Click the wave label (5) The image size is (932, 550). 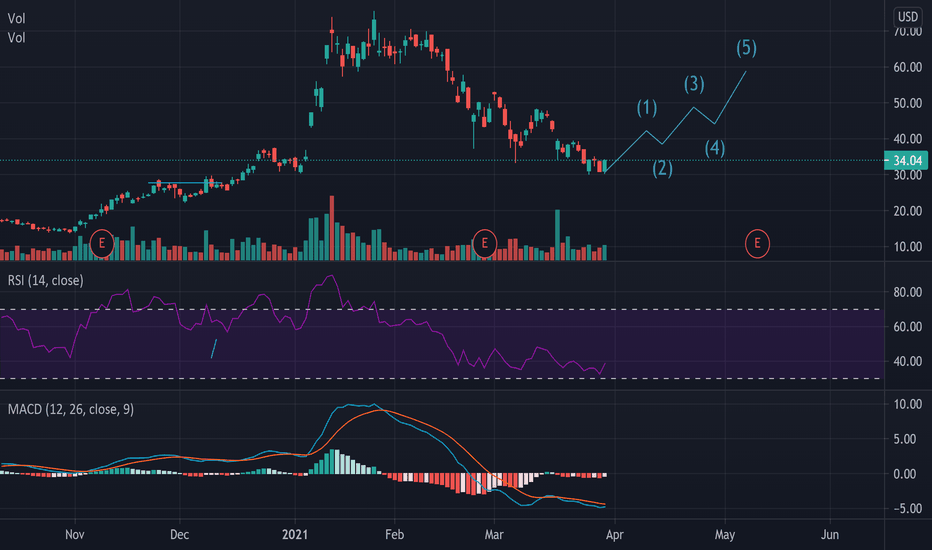(x=746, y=48)
